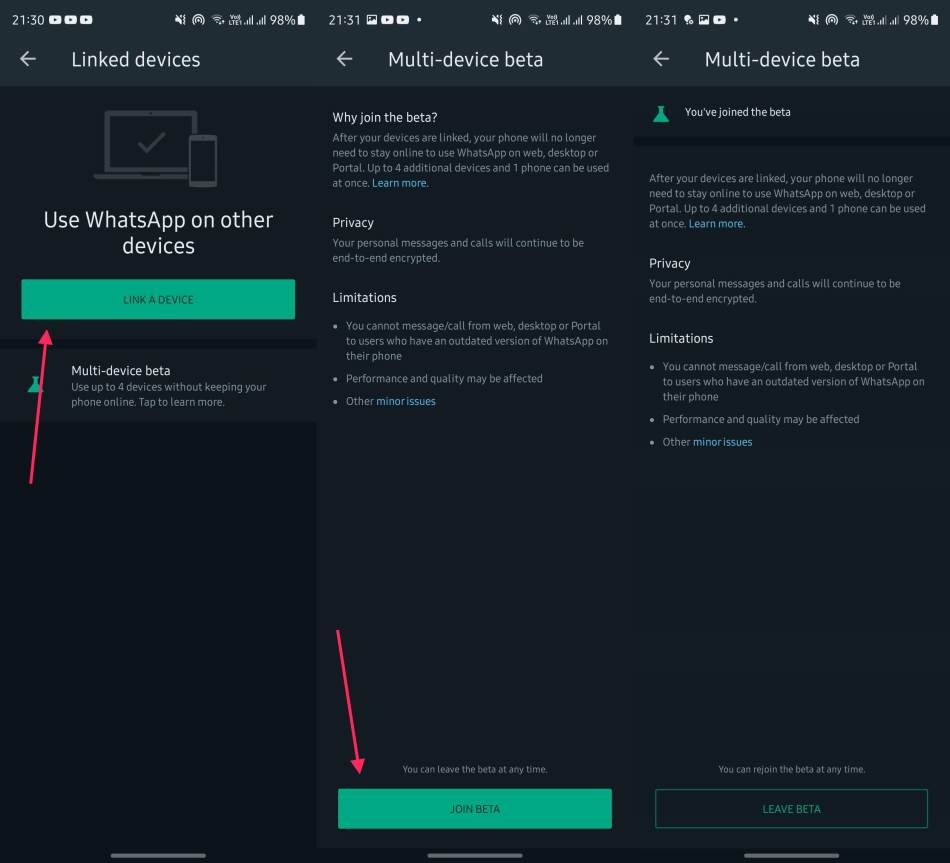Image resolution: width=950 pixels, height=863 pixels.
Task: Tap the home gesture bar under JOIN BETA
Action: point(475,855)
